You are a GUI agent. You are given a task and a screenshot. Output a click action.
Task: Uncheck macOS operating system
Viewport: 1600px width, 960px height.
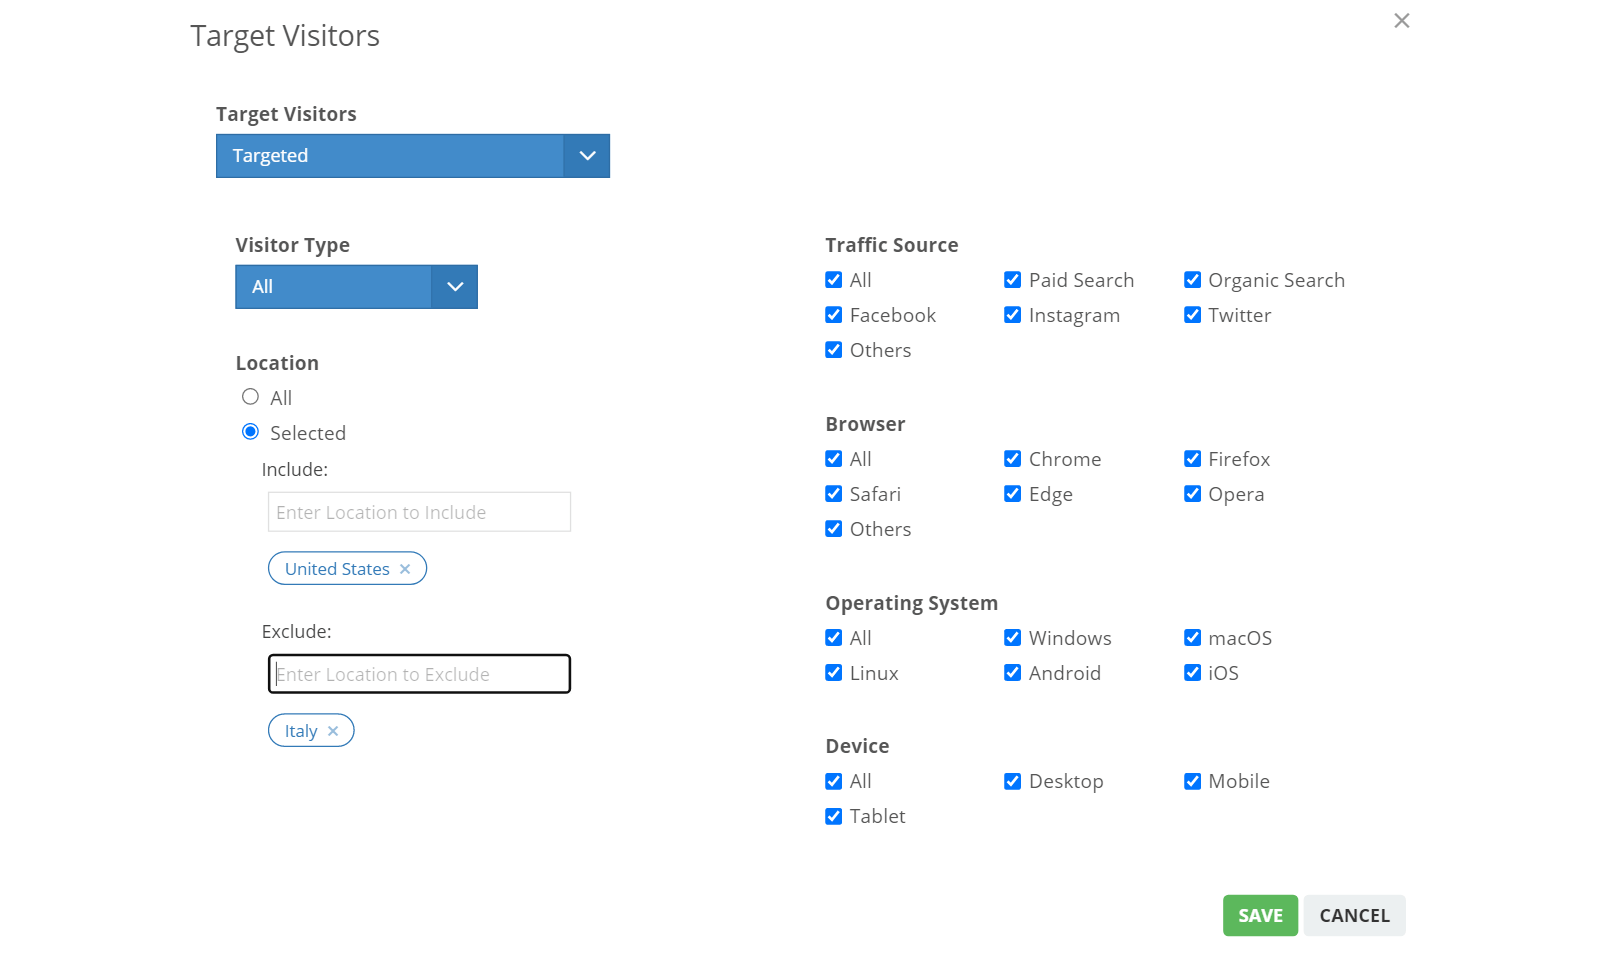click(1192, 638)
